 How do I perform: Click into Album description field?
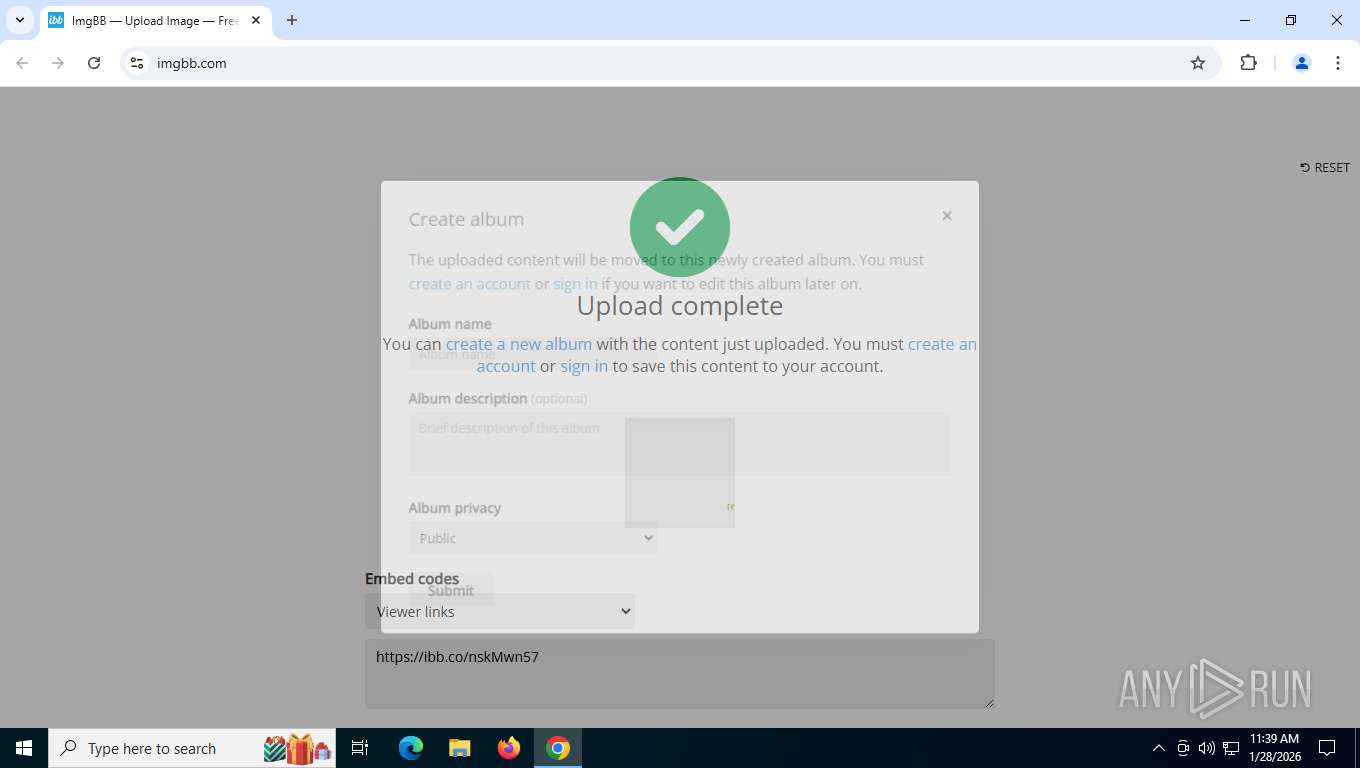tap(680, 444)
